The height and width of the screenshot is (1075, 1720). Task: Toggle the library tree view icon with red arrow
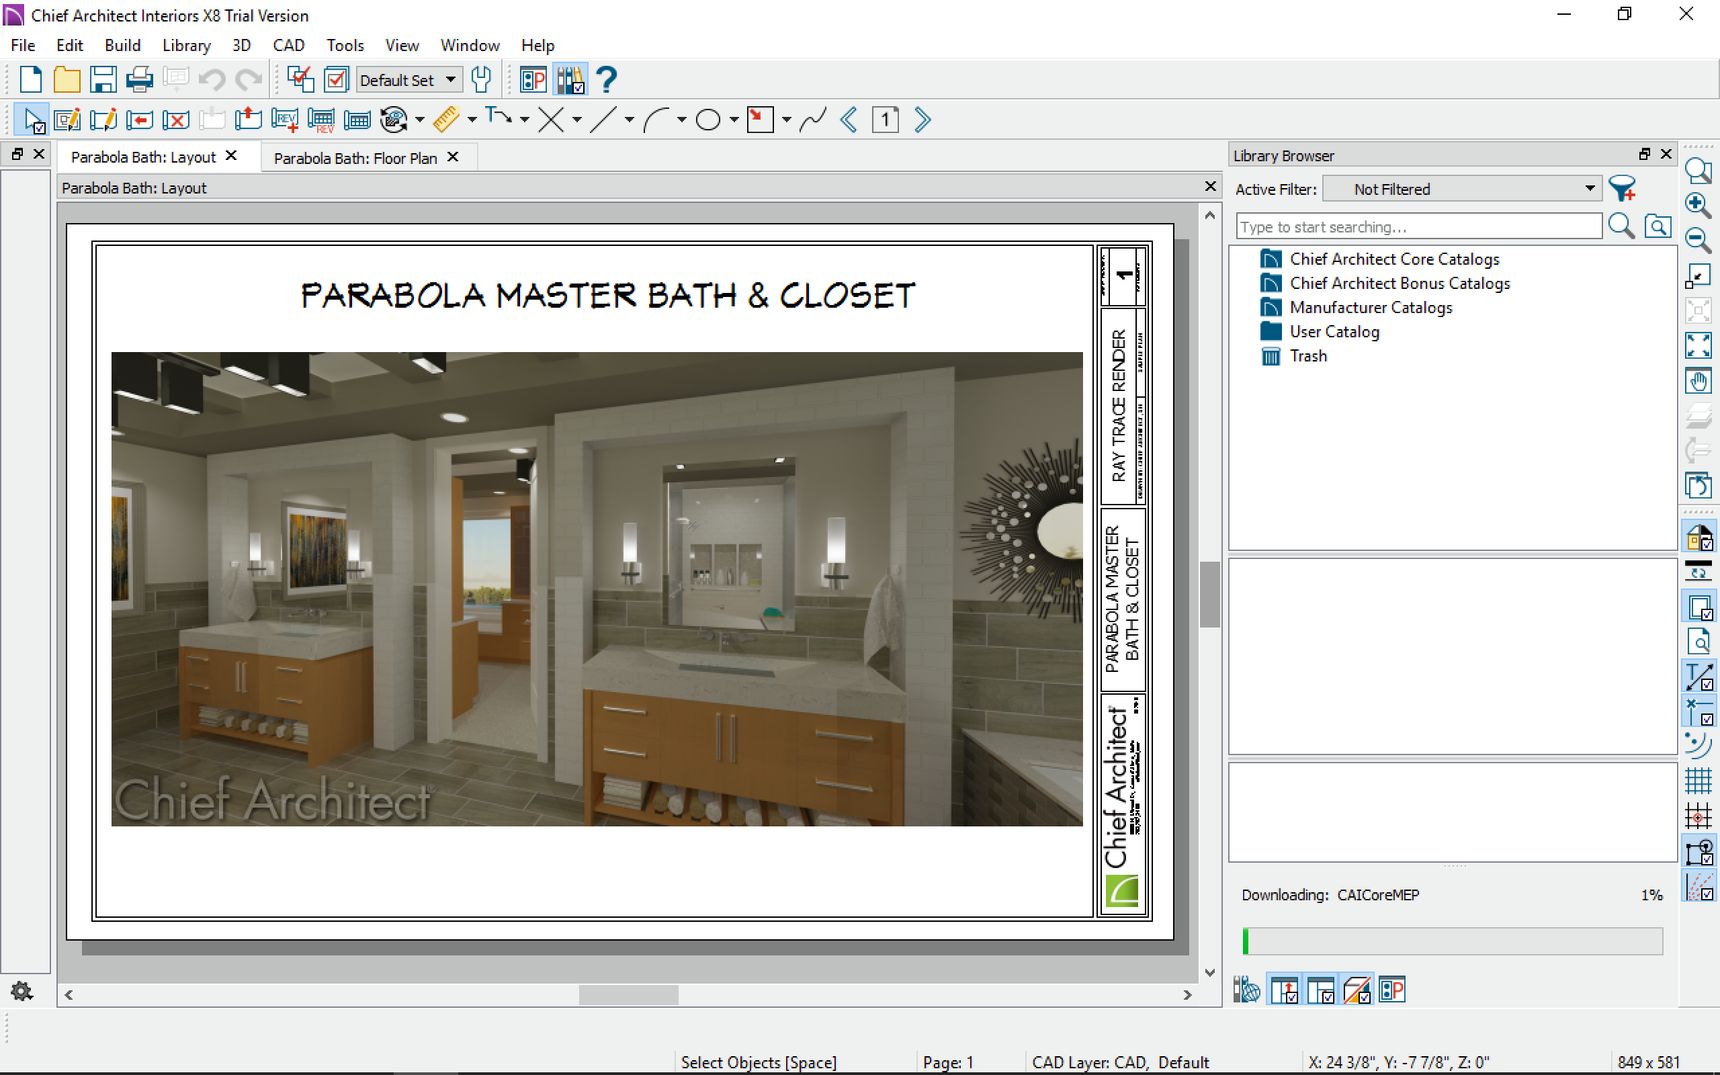(x=1284, y=990)
